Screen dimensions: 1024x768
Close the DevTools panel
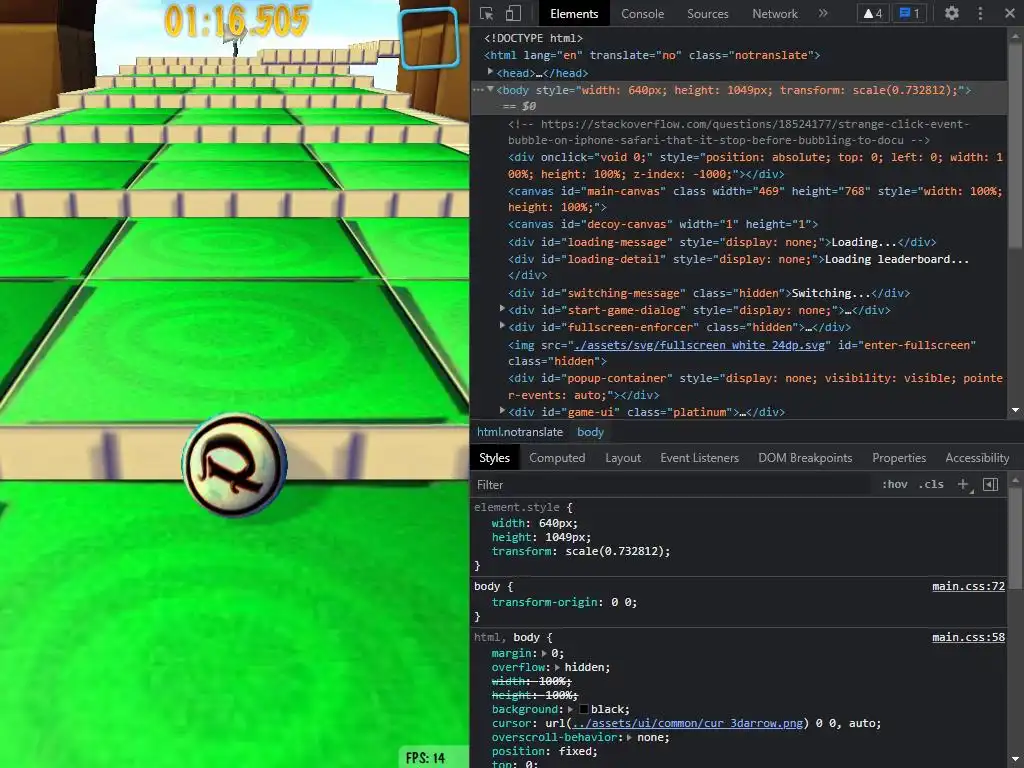[1009, 13]
